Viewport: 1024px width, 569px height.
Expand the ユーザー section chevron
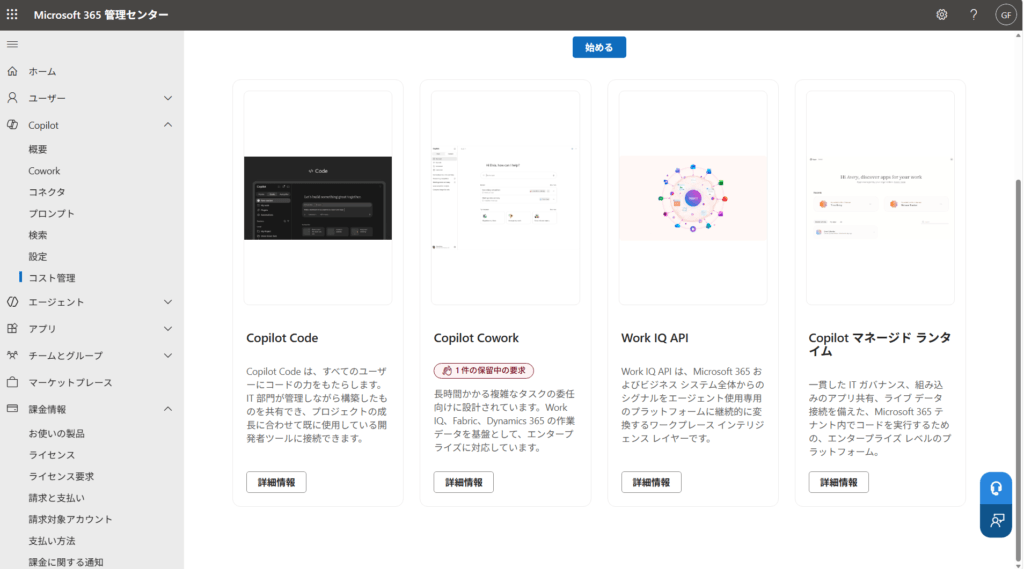pyautogui.click(x=168, y=98)
